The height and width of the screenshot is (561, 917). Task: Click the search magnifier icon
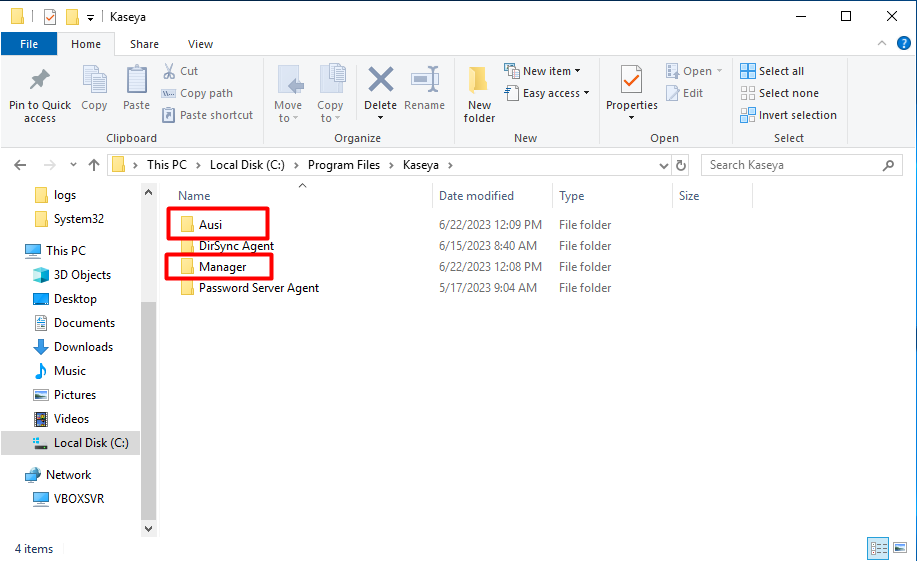[x=888, y=165]
